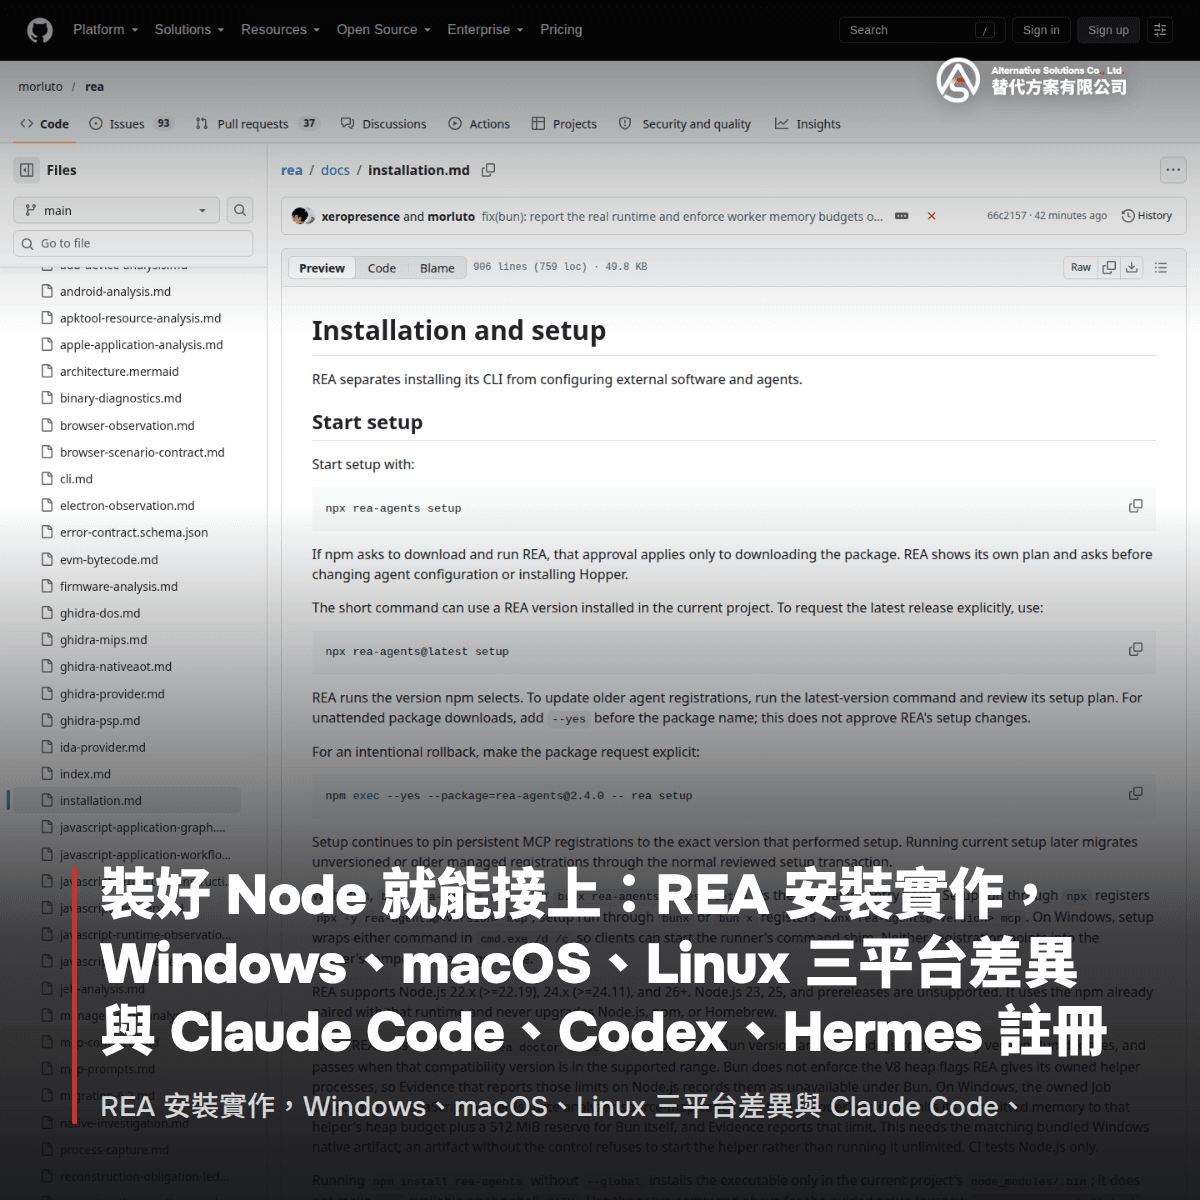Image resolution: width=1200 pixels, height=1200 pixels.
Task: Copy the rea-agents@latest setup command
Action: pyautogui.click(x=1135, y=649)
